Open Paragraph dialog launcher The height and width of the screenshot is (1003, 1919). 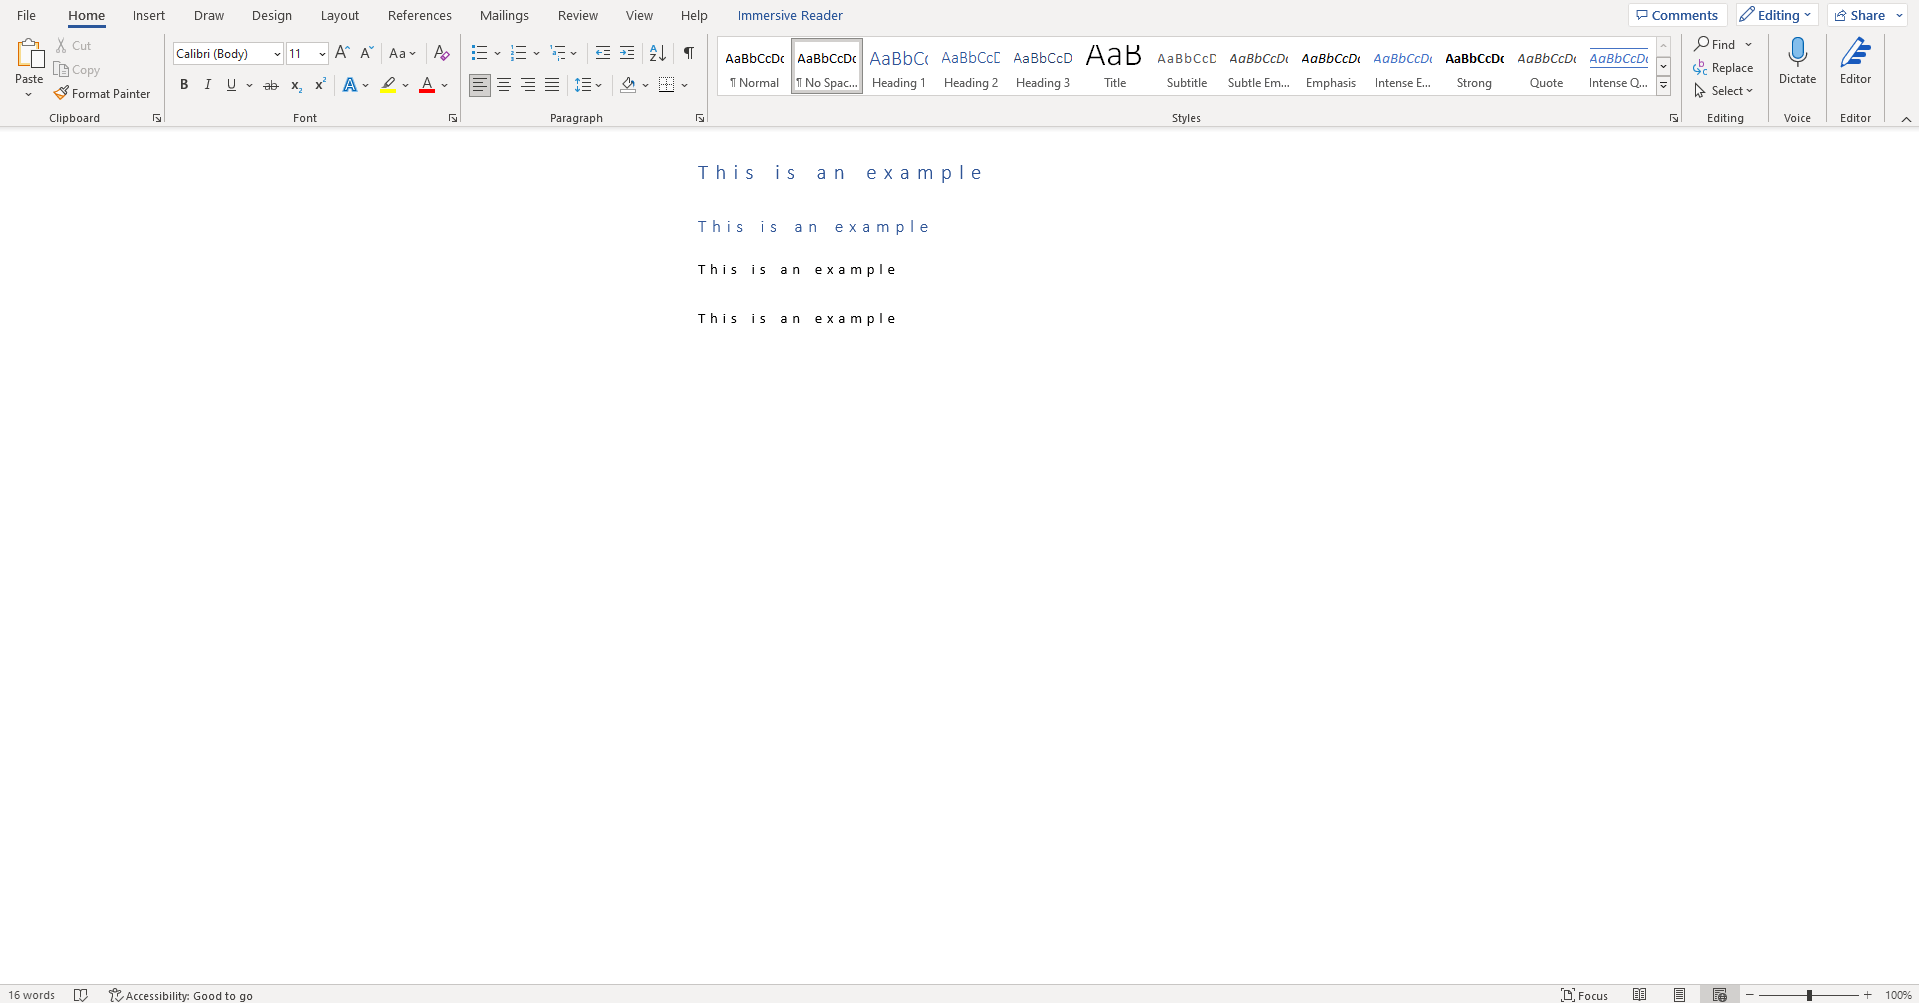coord(700,118)
